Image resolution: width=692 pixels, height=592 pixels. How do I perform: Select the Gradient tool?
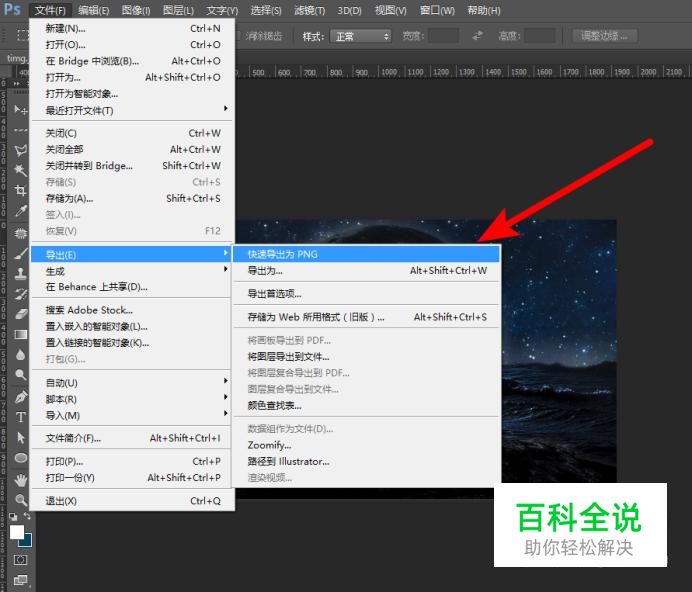[20, 334]
